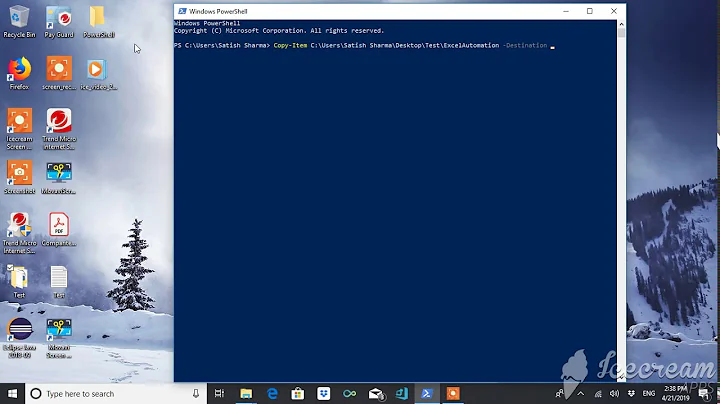The image size is (720, 404).
Task: Click the Task View button on taskbar
Action: pos(219,394)
